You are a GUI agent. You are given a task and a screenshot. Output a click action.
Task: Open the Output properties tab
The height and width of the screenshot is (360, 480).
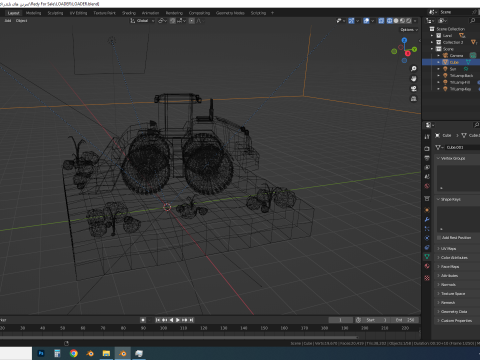click(x=427, y=158)
